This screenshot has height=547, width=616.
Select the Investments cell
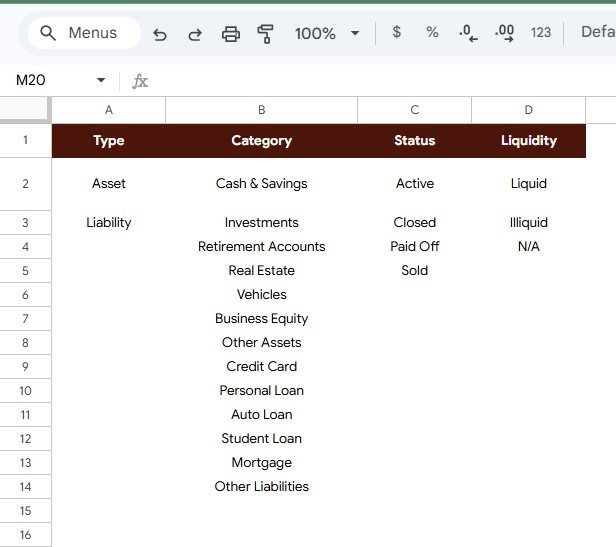(x=262, y=223)
